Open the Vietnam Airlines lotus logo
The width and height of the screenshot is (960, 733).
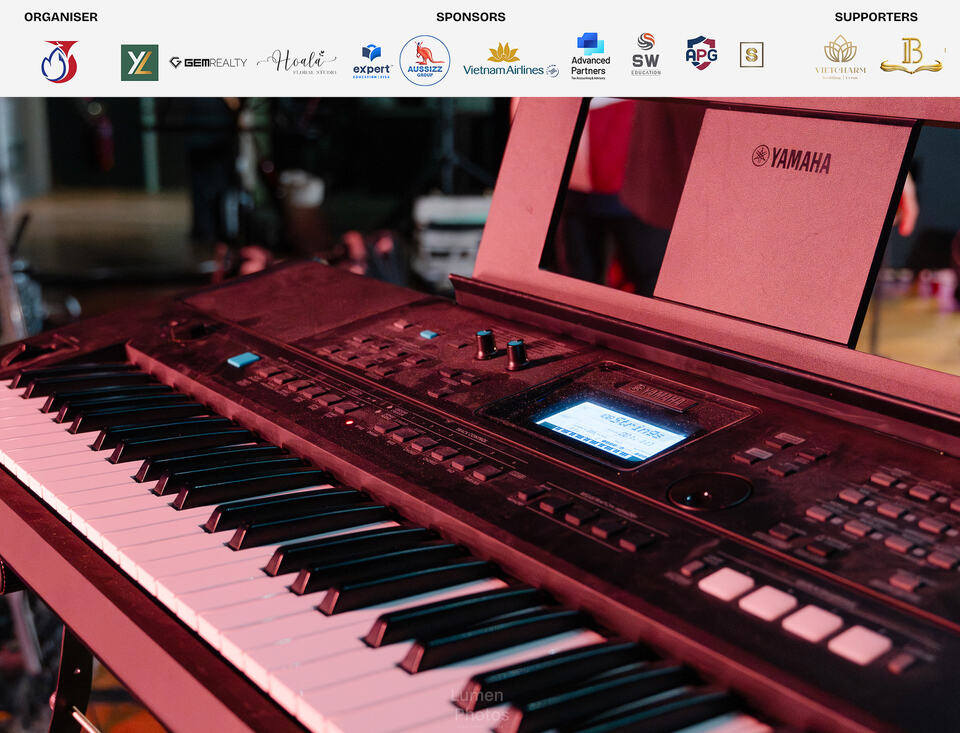pos(511,60)
